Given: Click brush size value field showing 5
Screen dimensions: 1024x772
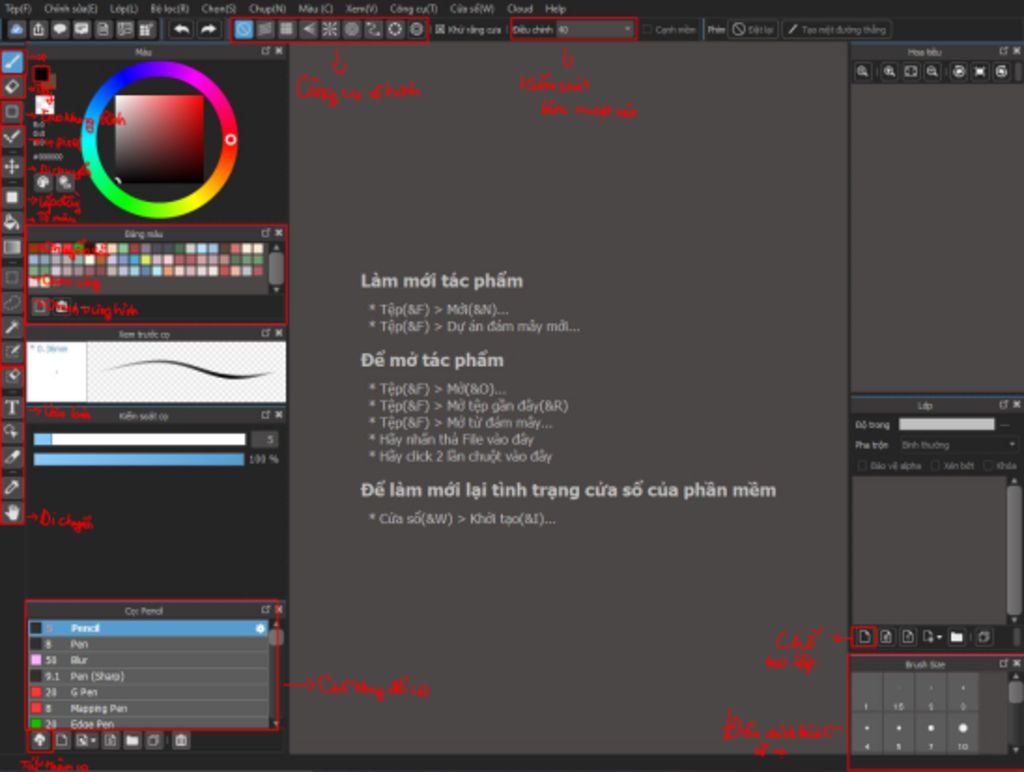Looking at the screenshot, I should [264, 440].
